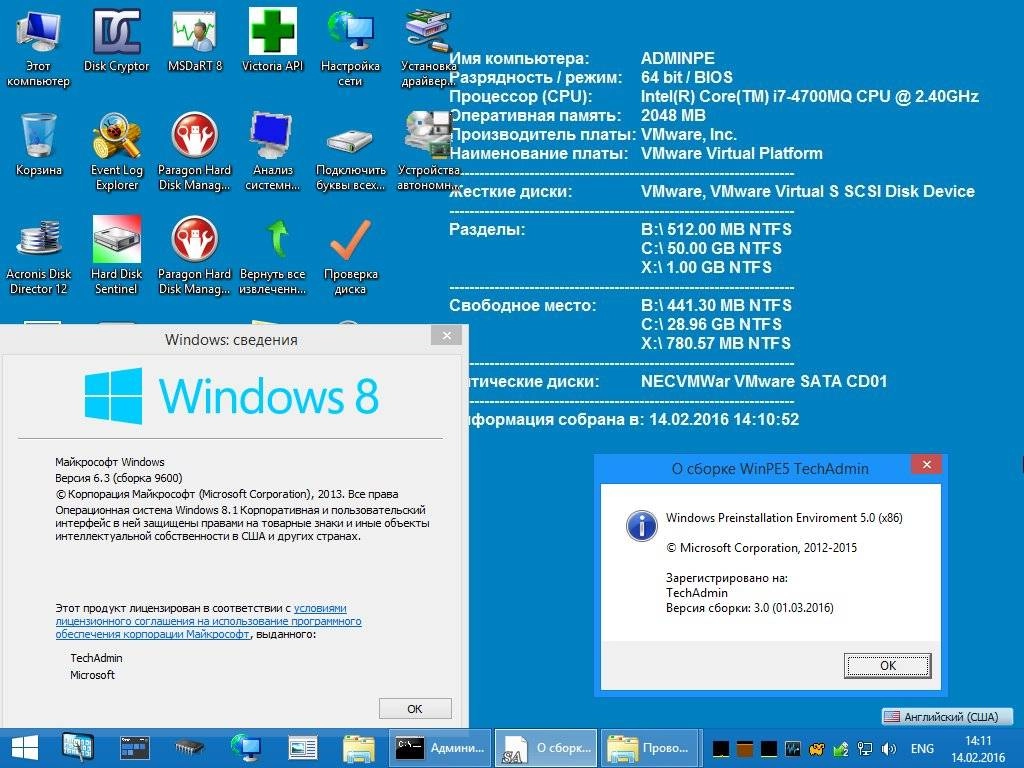Click the Версия 6.3 (сборка 9600) text
The width and height of the screenshot is (1024, 768).
click(x=119, y=478)
